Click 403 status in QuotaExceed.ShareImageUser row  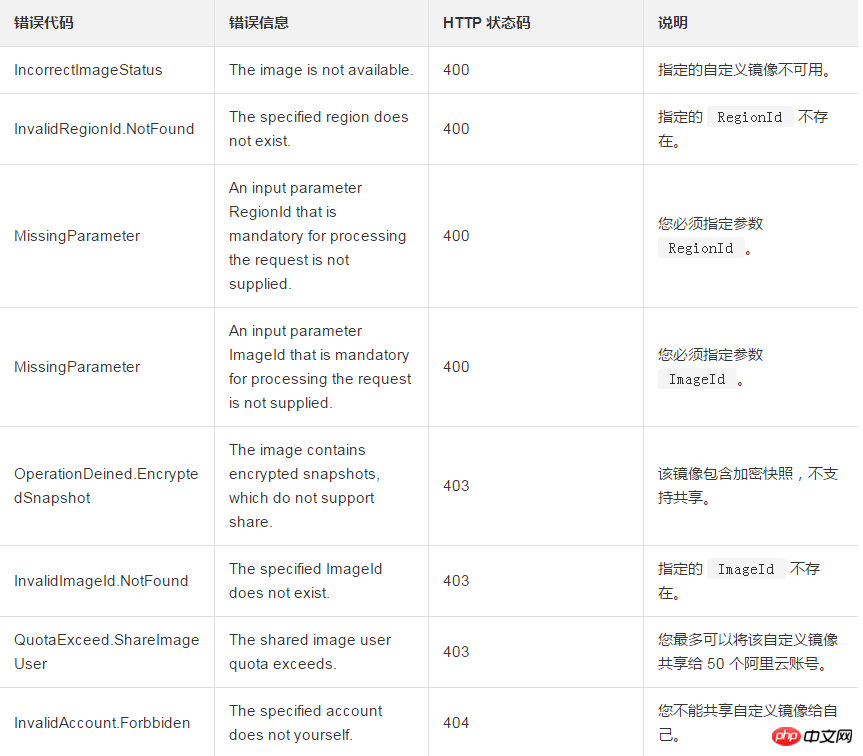[456, 652]
